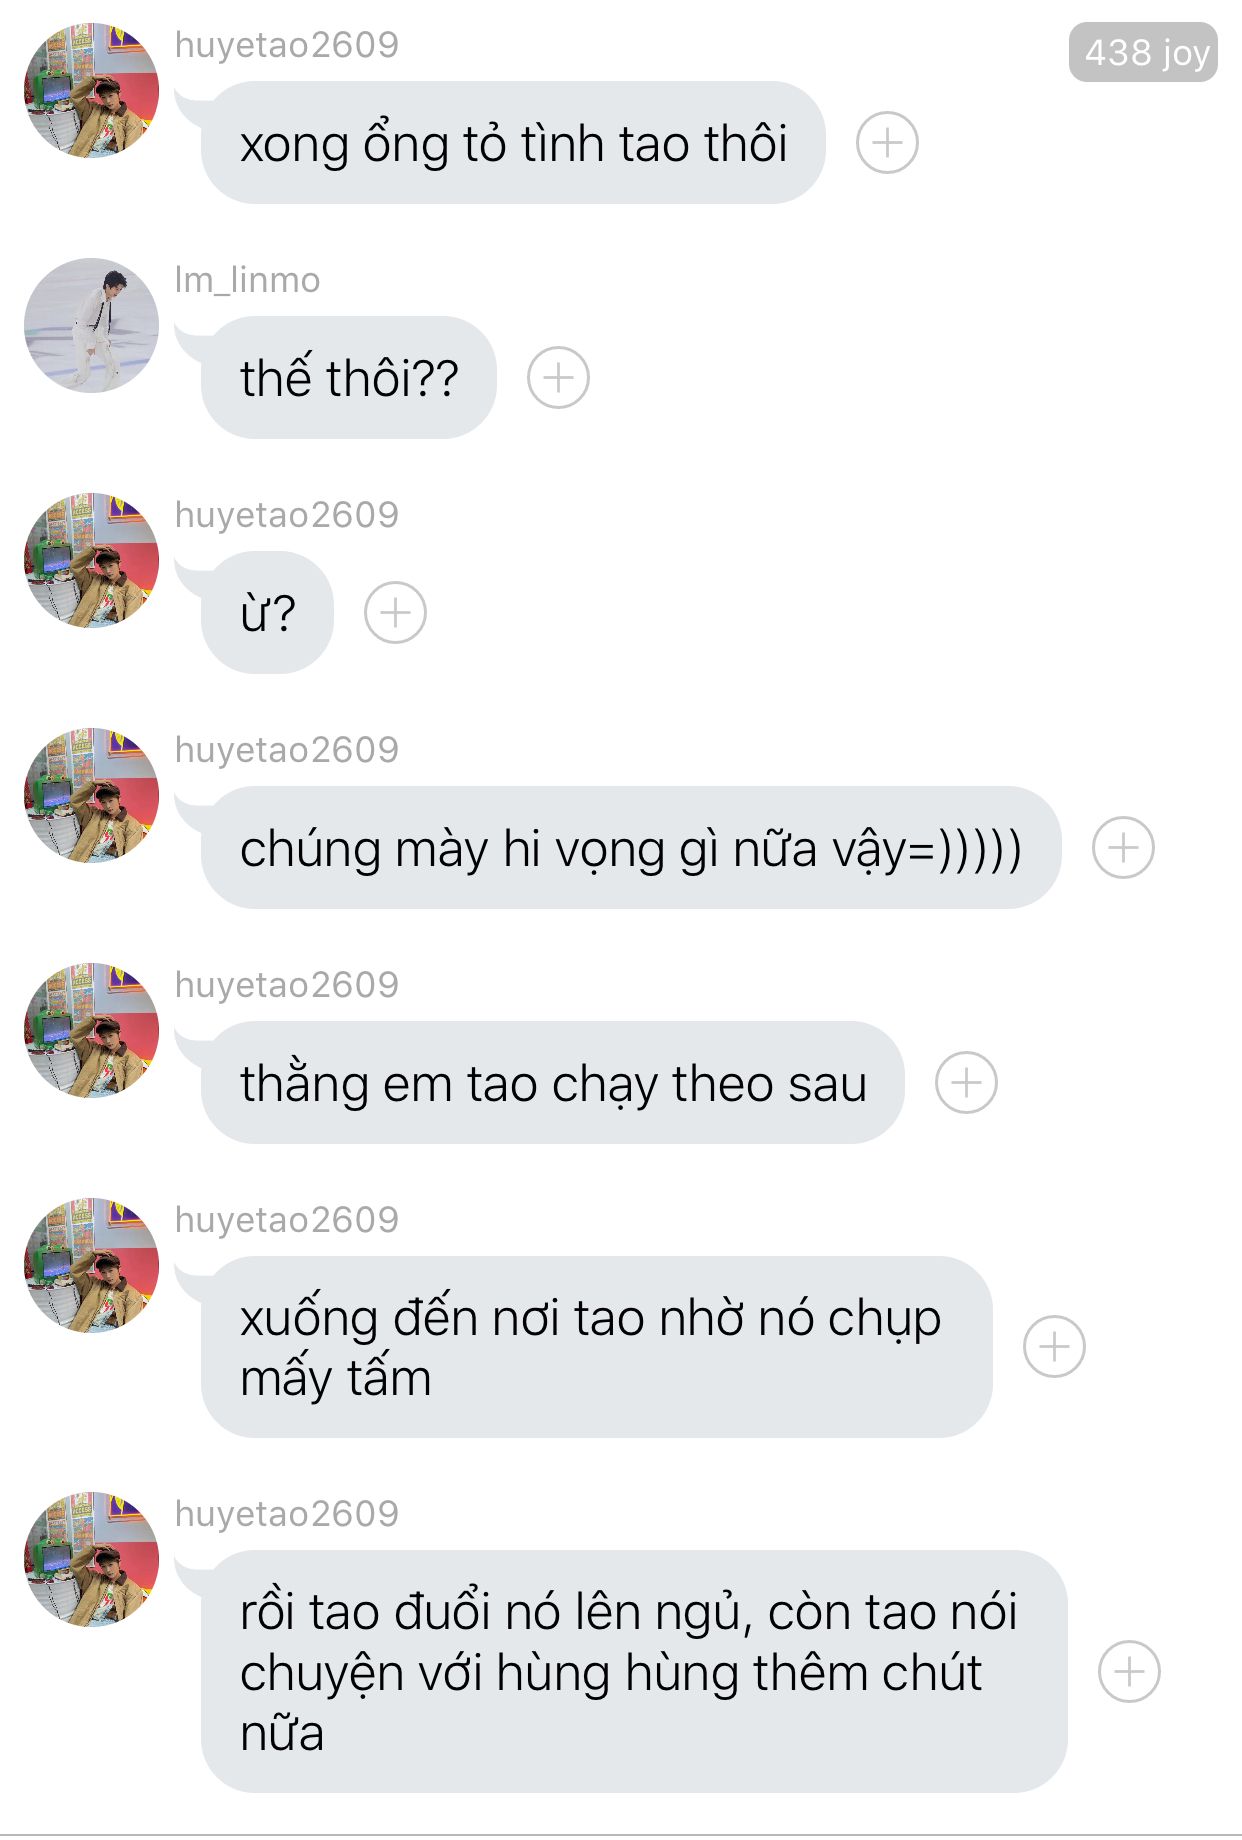
Task: Tap plus icon next to "ừ?" bubble
Action: tap(395, 613)
